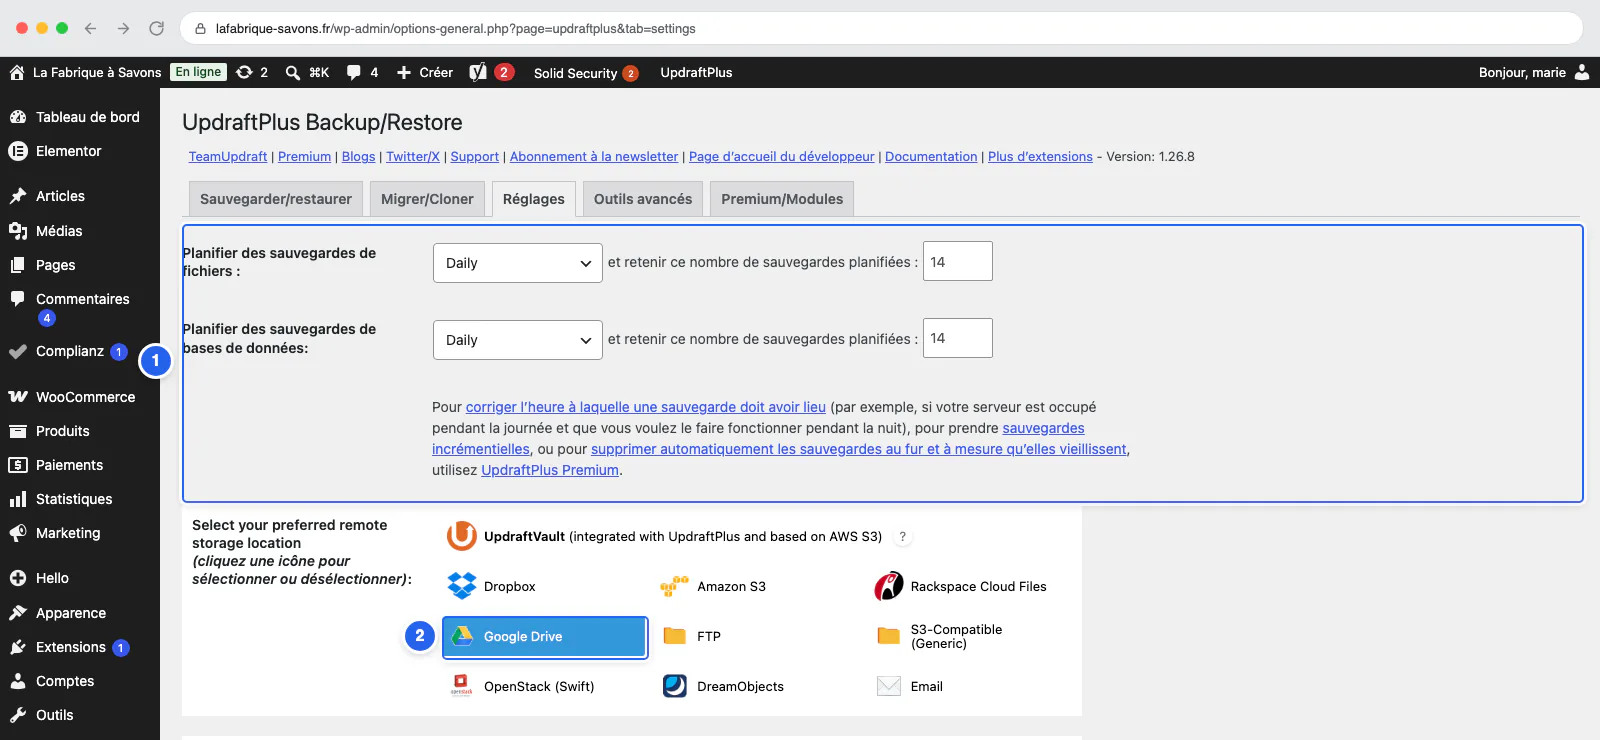Open Bonjour, marie user menu

[1534, 72]
